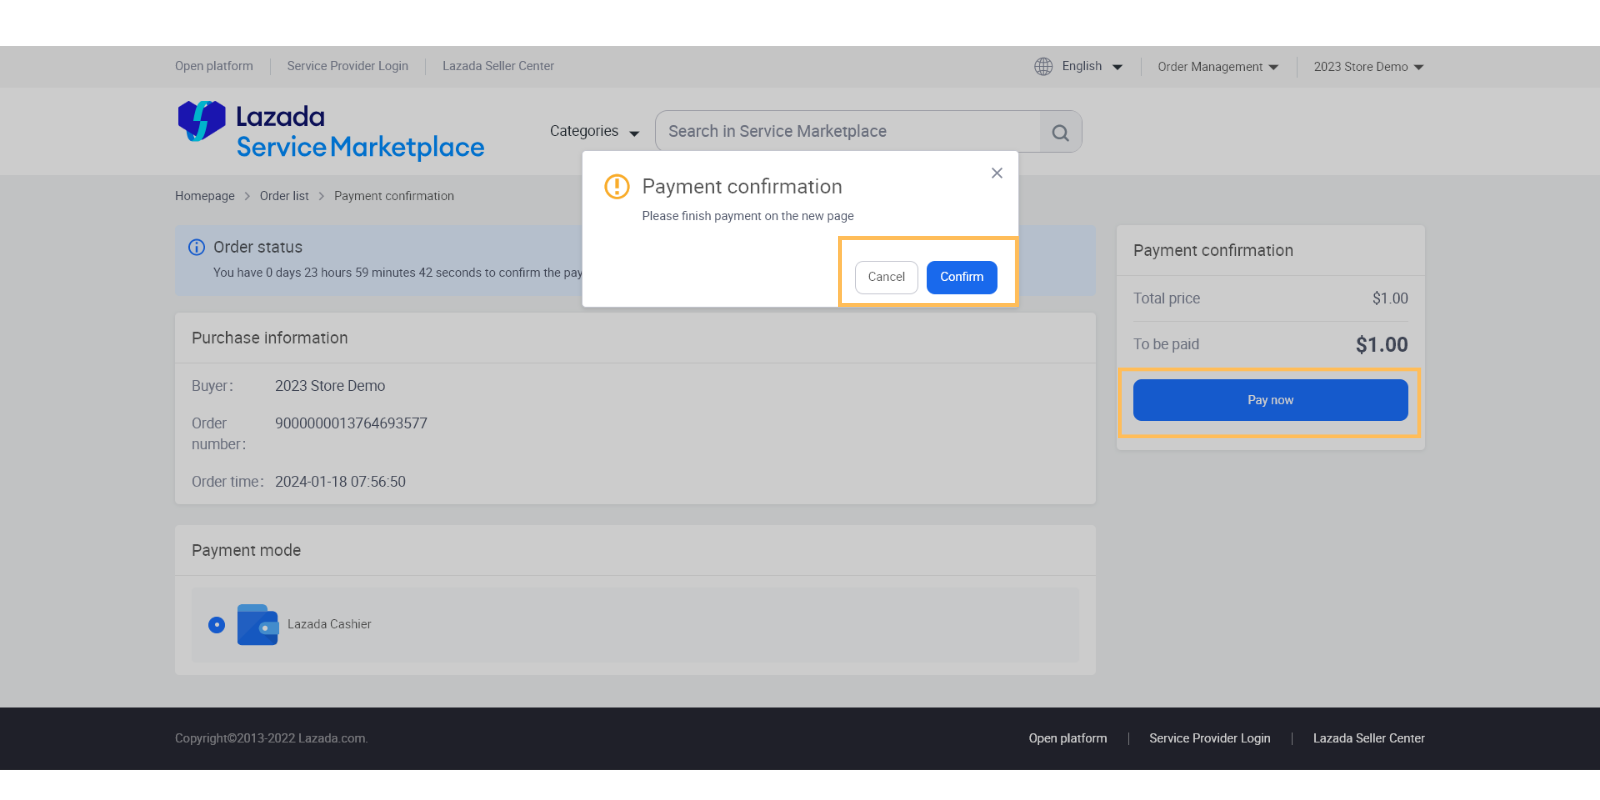Open the English language dropdown
This screenshot has width=1600, height=800.
point(1092,66)
